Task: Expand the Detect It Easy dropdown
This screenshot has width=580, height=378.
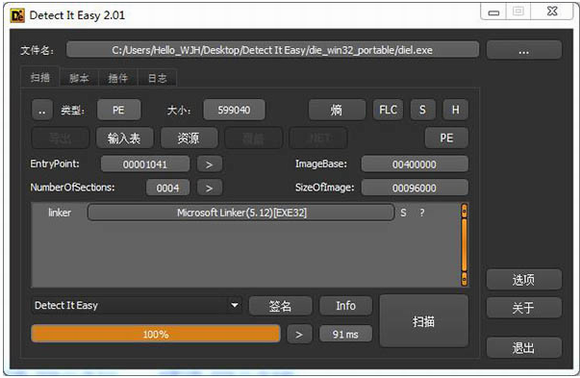Action: pyautogui.click(x=234, y=306)
